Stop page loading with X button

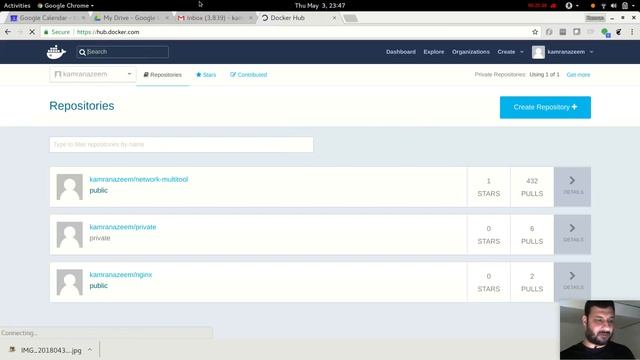pos(32,32)
